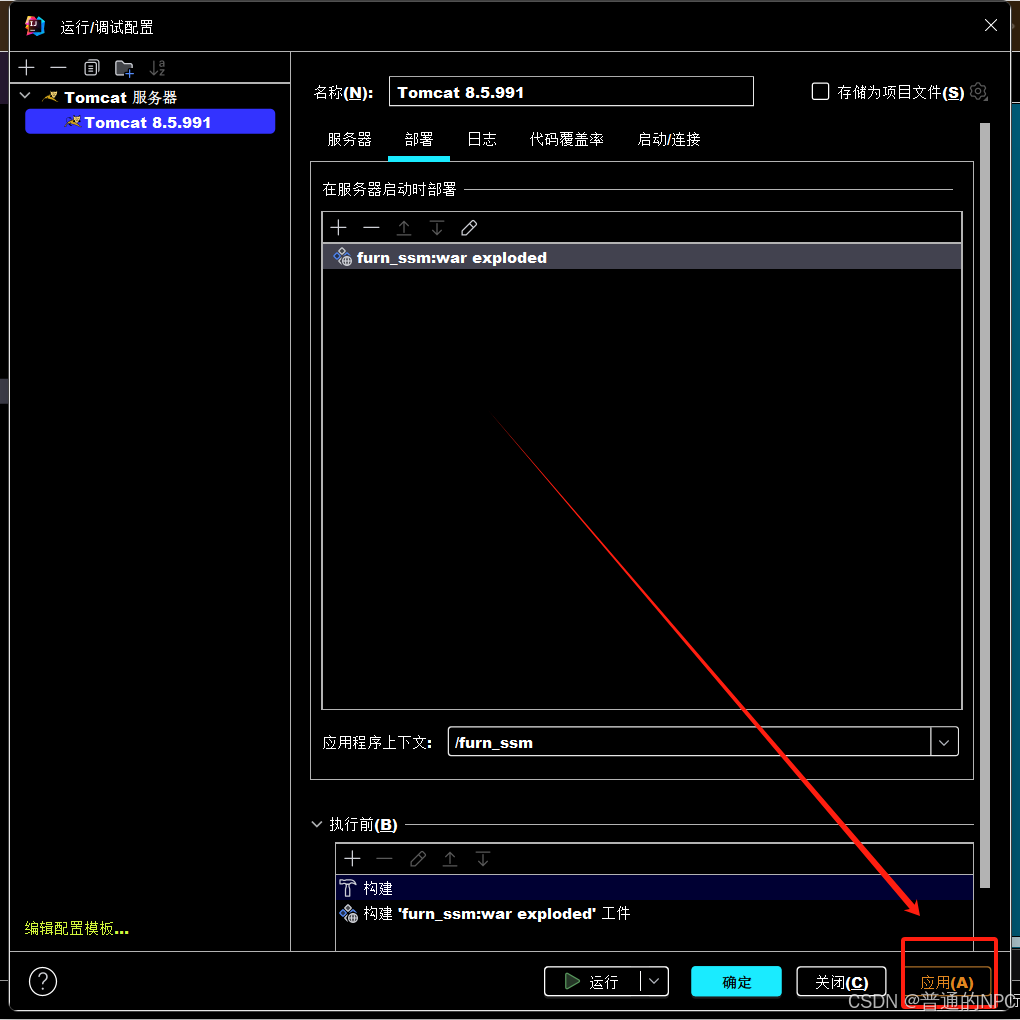This screenshot has height=1020, width=1020.
Task: Edit the before-launch task
Action: pyautogui.click(x=418, y=859)
